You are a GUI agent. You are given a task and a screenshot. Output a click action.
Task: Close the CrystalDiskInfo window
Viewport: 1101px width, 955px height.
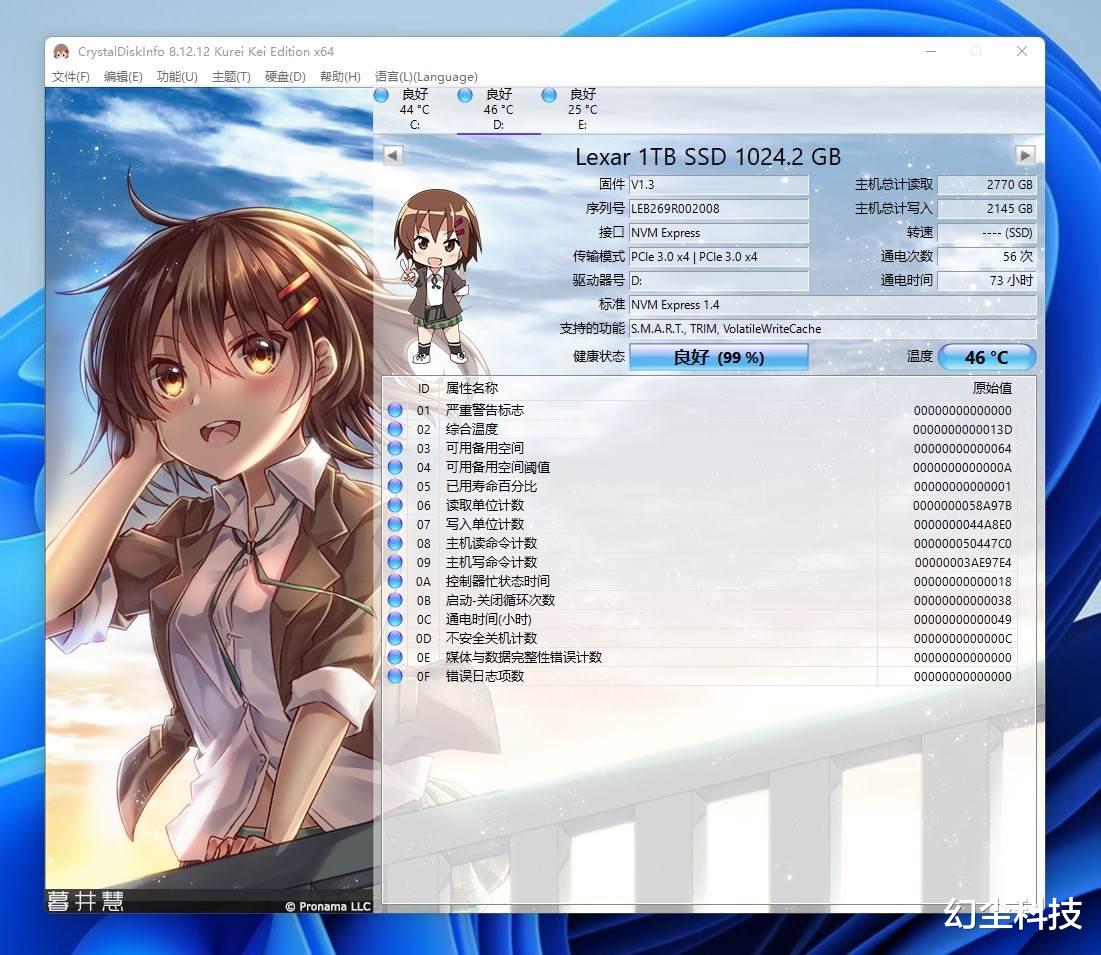pos(1022,51)
